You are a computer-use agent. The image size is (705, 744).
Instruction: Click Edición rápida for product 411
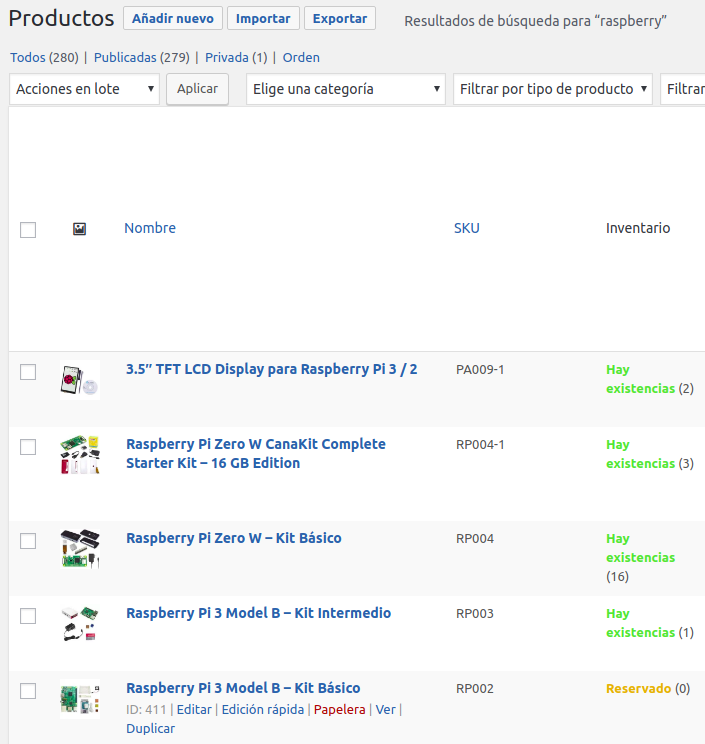263,709
